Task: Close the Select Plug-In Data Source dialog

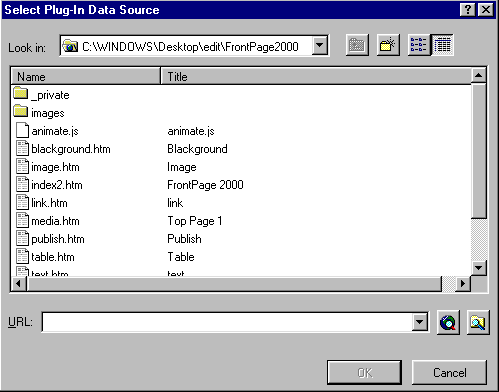Action: pos(486,10)
